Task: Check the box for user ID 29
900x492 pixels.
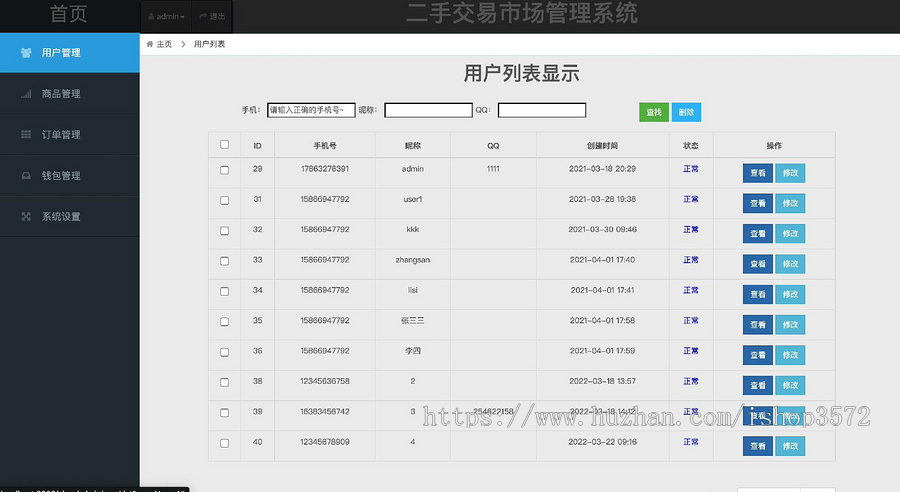Action: 224,170
